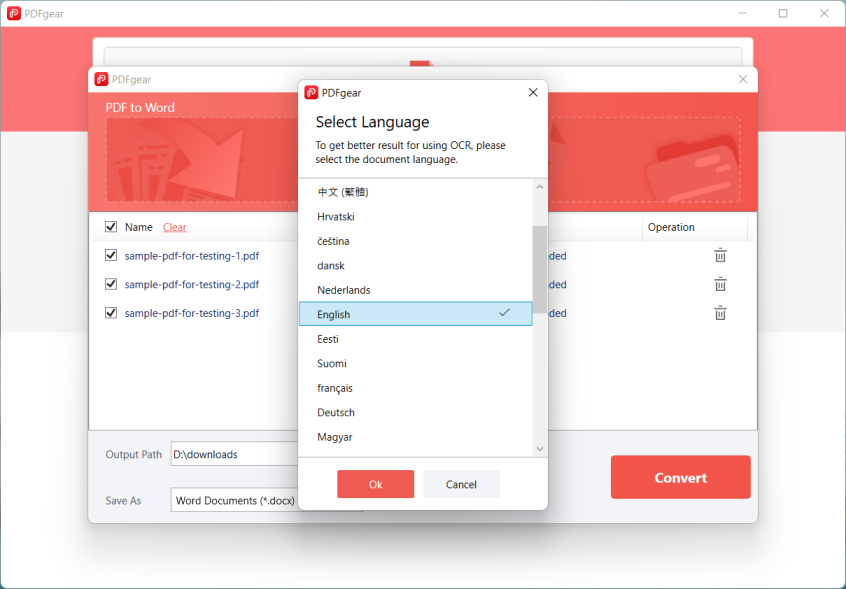
Task: Confirm language with Ok button
Action: (376, 484)
